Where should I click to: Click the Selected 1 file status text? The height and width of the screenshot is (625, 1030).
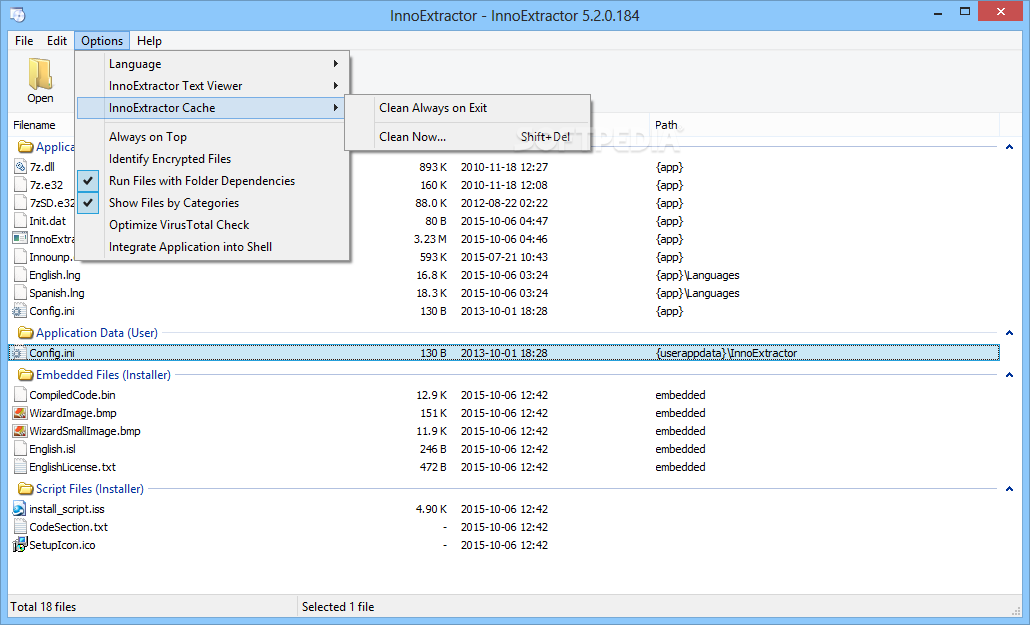tap(338, 607)
